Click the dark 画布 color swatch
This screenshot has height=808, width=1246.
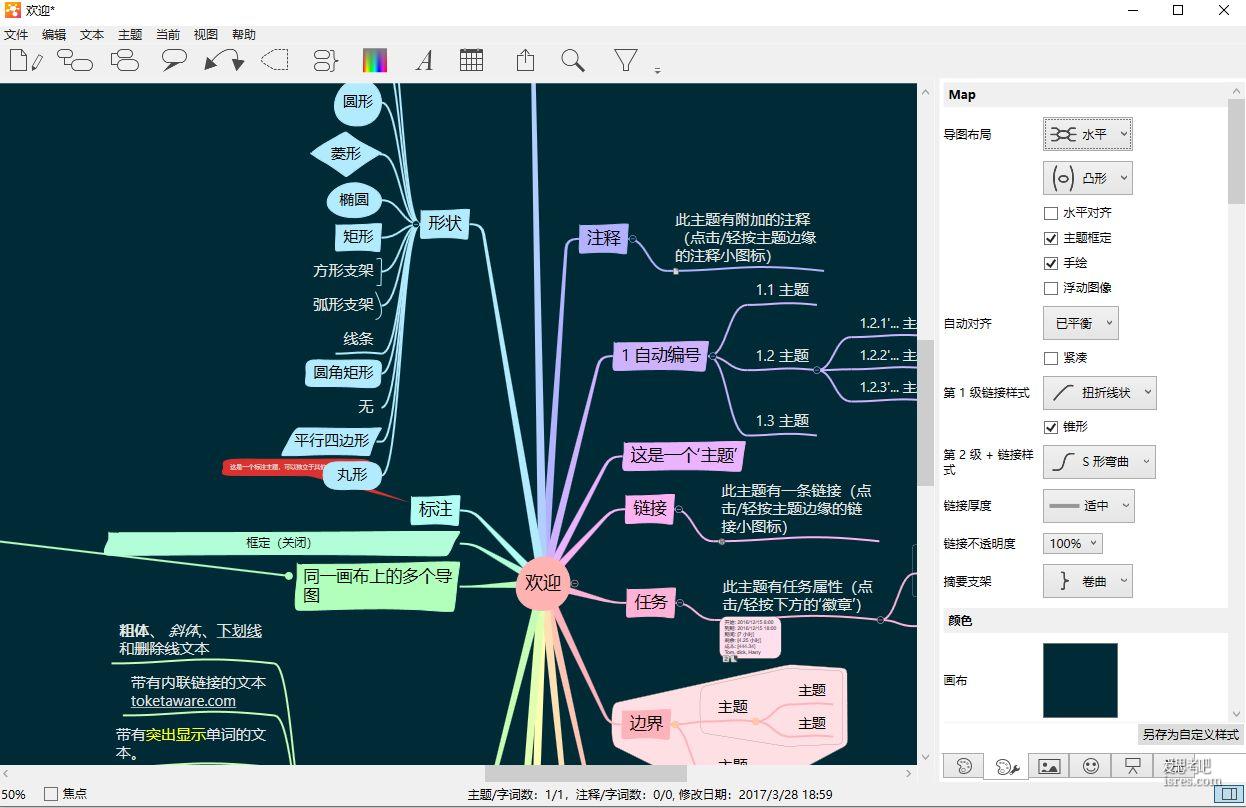point(1080,680)
